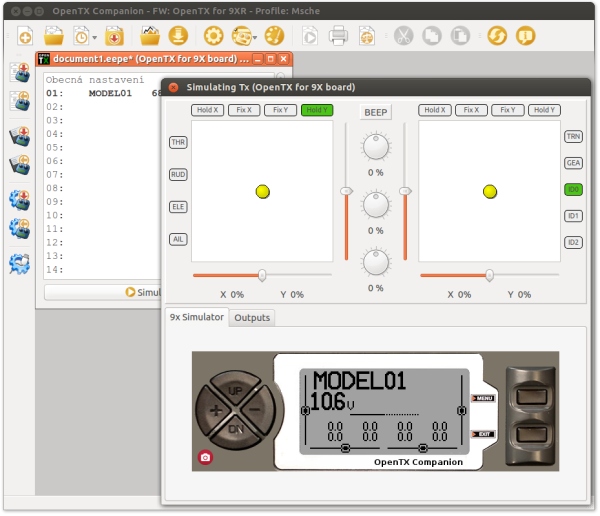600x516 pixels.
Task: Select MODEL01 in the model list
Action: coord(110,93)
